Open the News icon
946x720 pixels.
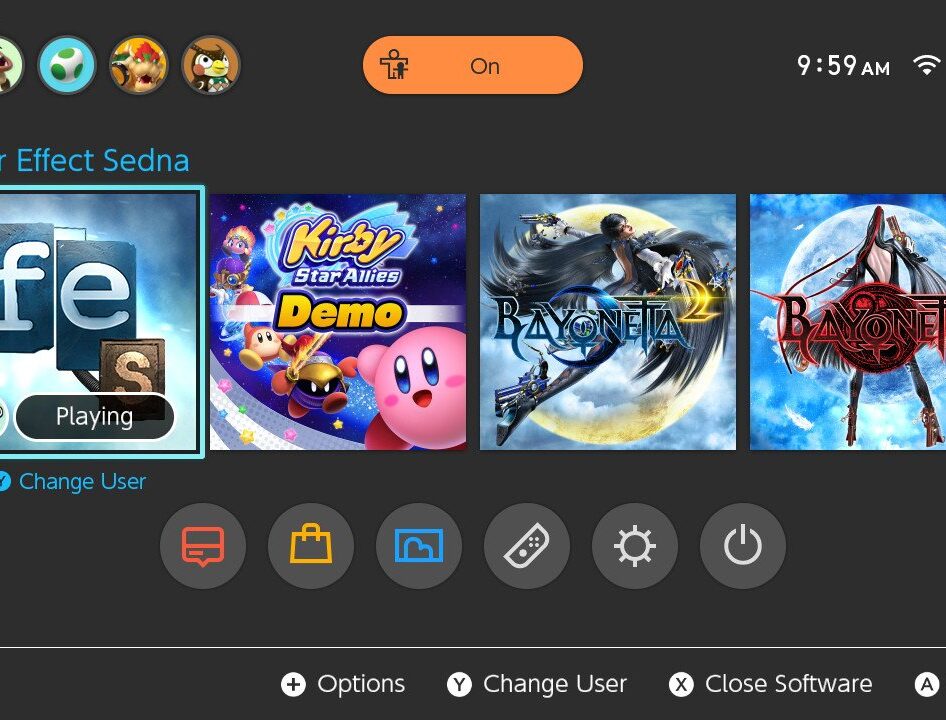[203, 546]
